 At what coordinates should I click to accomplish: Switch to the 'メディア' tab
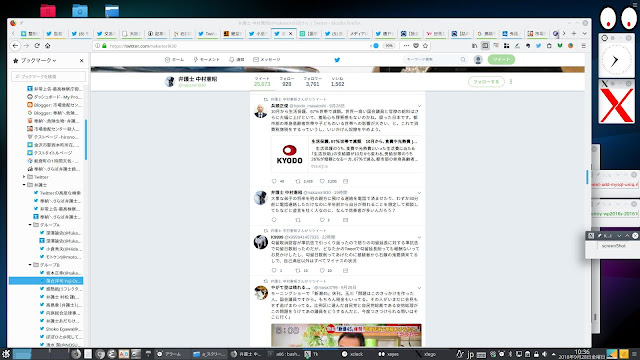tap(359, 33)
